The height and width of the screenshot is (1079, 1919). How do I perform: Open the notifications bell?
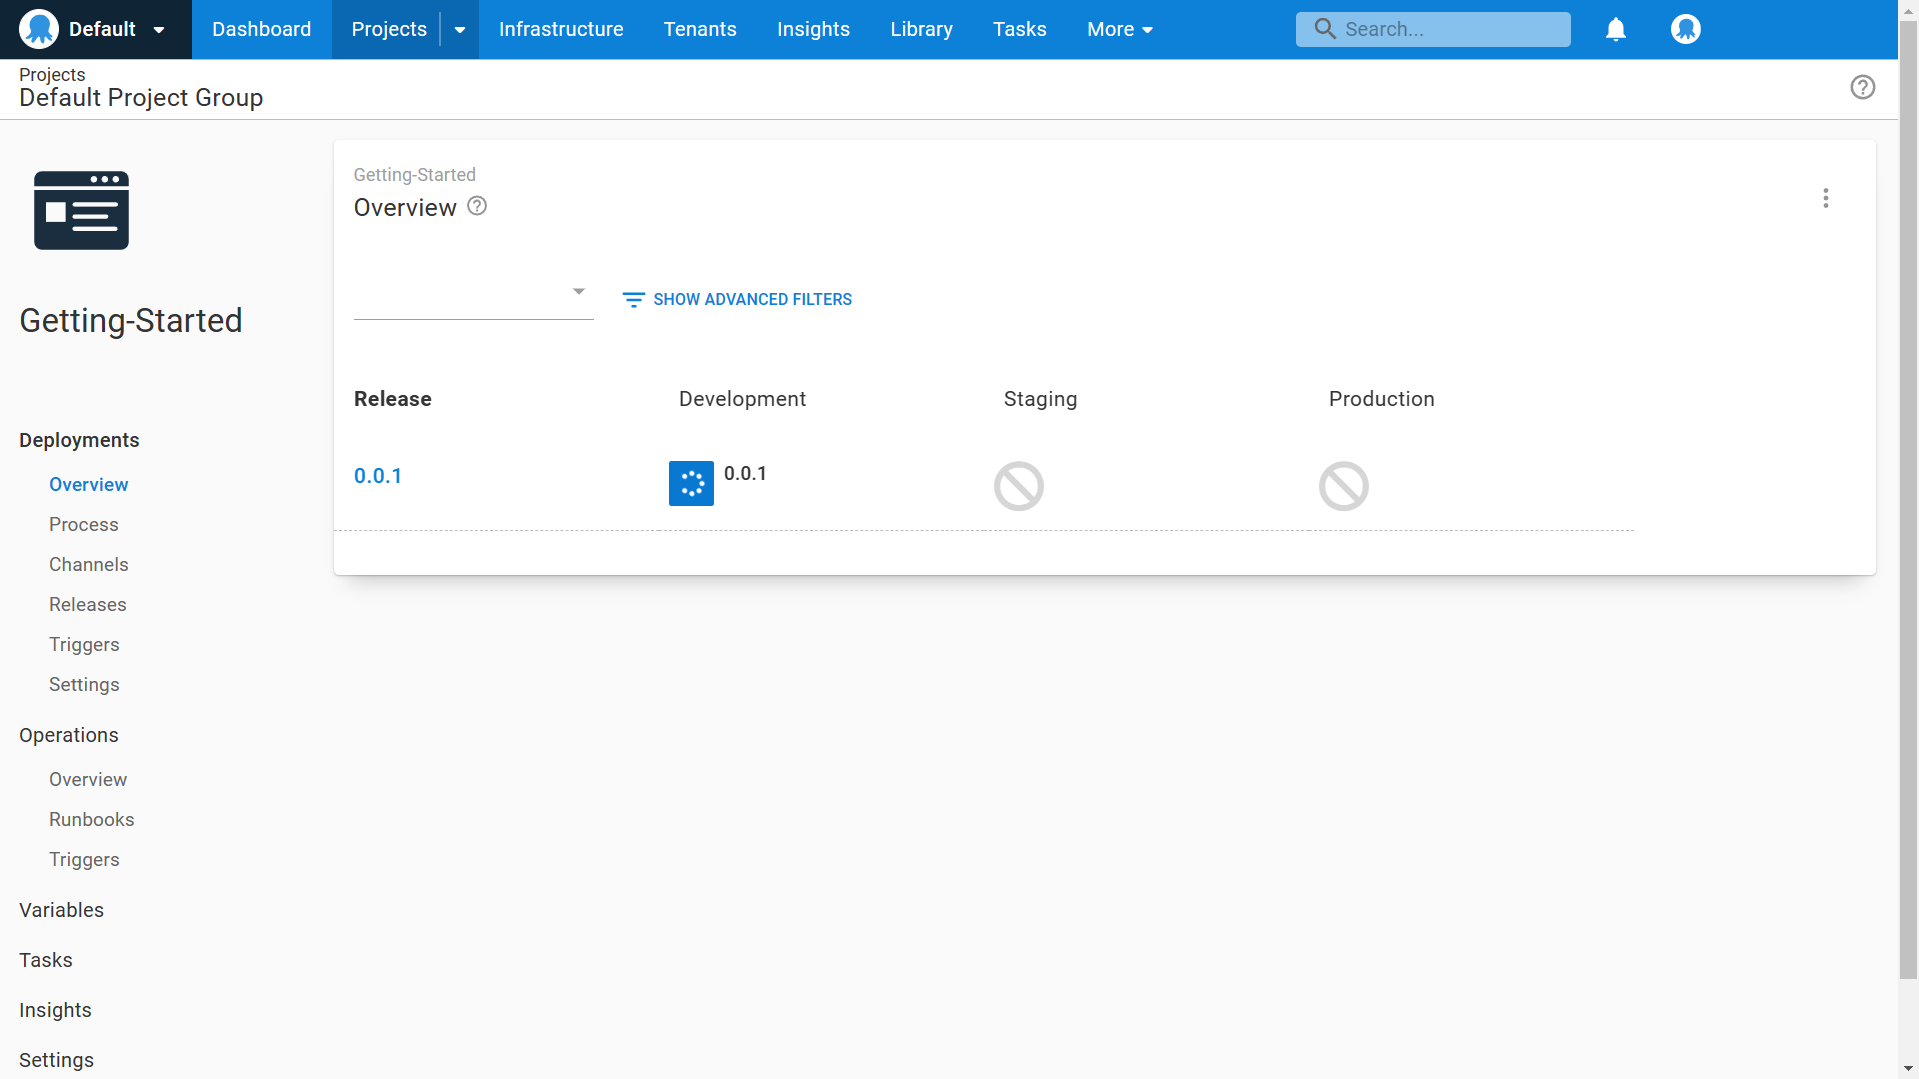[x=1616, y=29]
